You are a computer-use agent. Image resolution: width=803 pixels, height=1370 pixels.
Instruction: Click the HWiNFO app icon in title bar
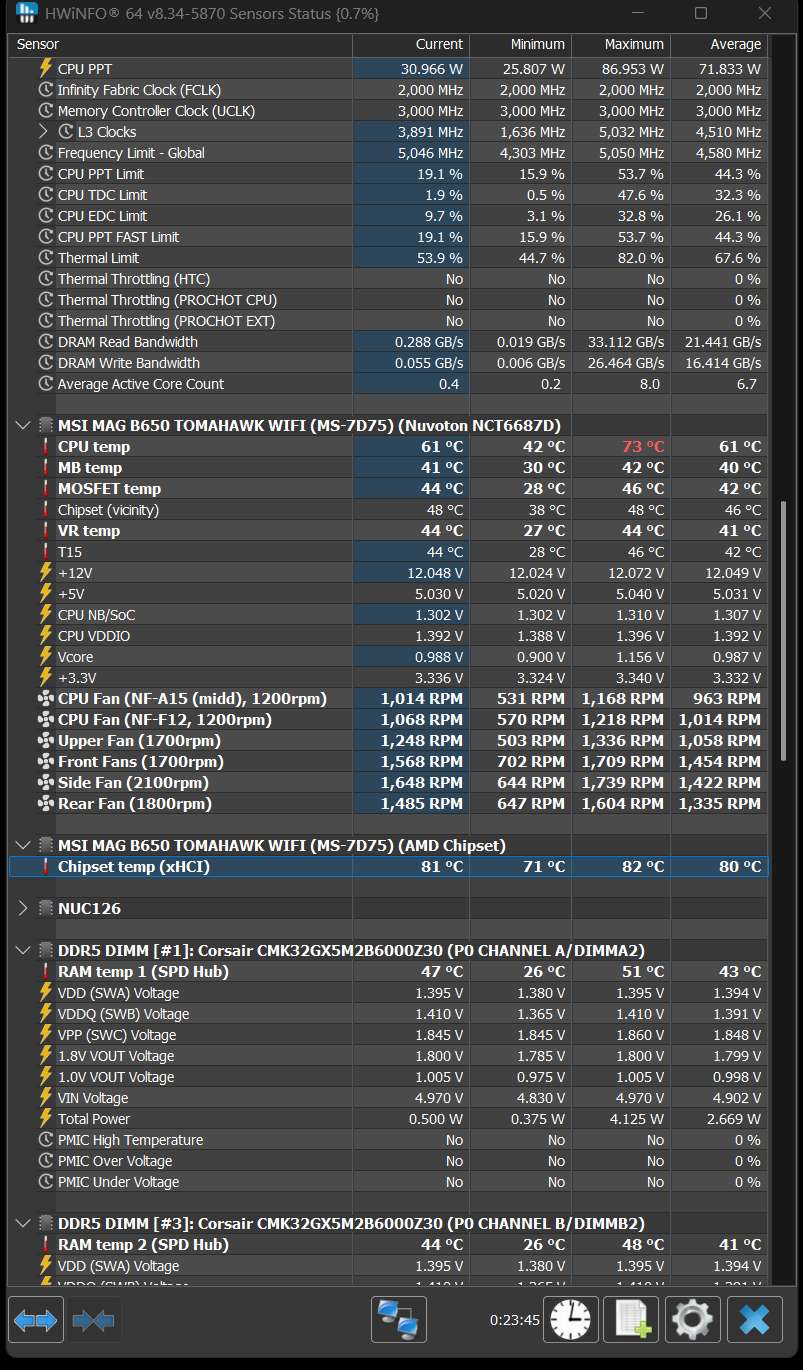(x=27, y=13)
